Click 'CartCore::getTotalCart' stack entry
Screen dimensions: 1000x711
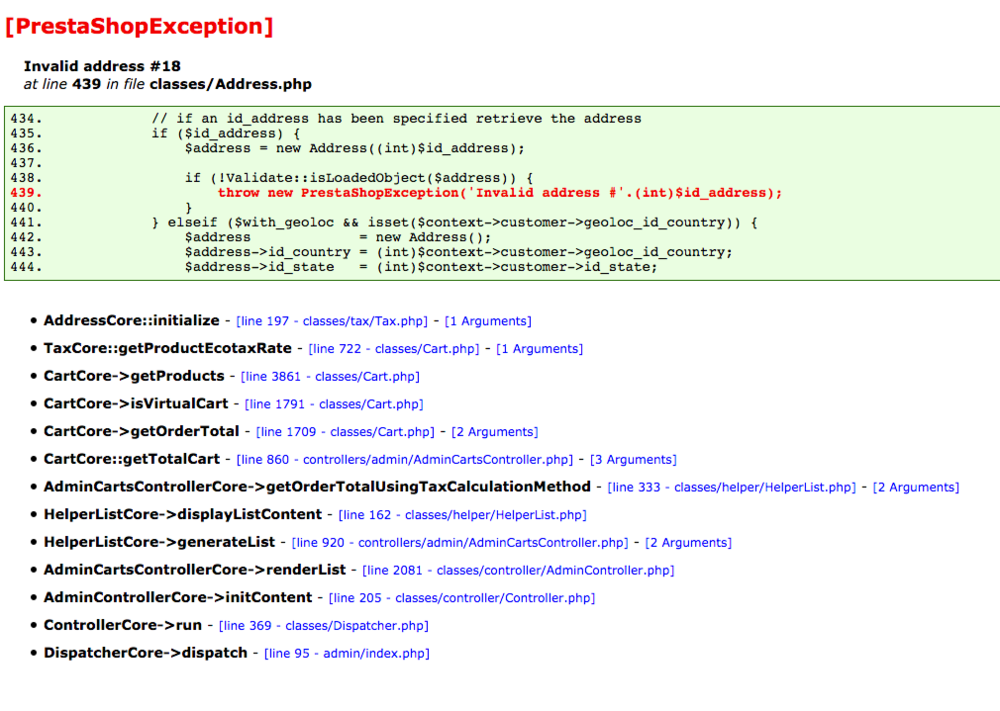(131, 459)
